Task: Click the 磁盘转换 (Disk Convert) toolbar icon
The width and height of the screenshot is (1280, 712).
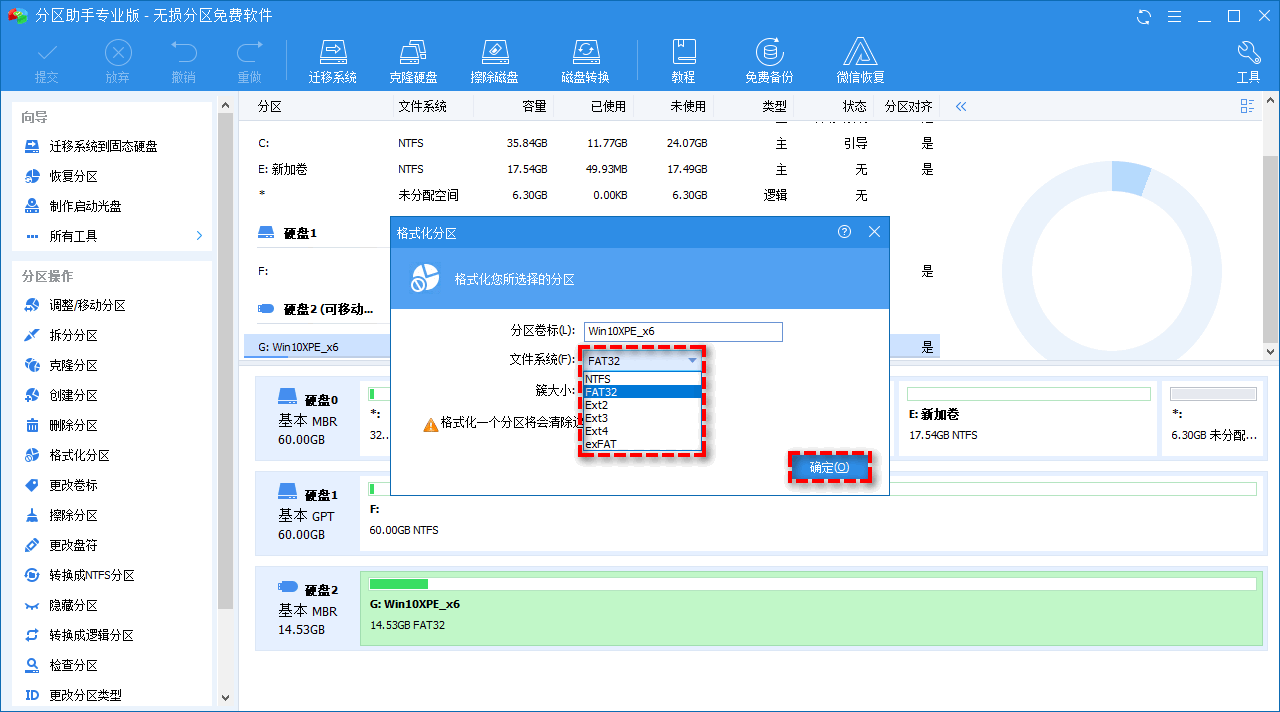Action: pos(585,57)
